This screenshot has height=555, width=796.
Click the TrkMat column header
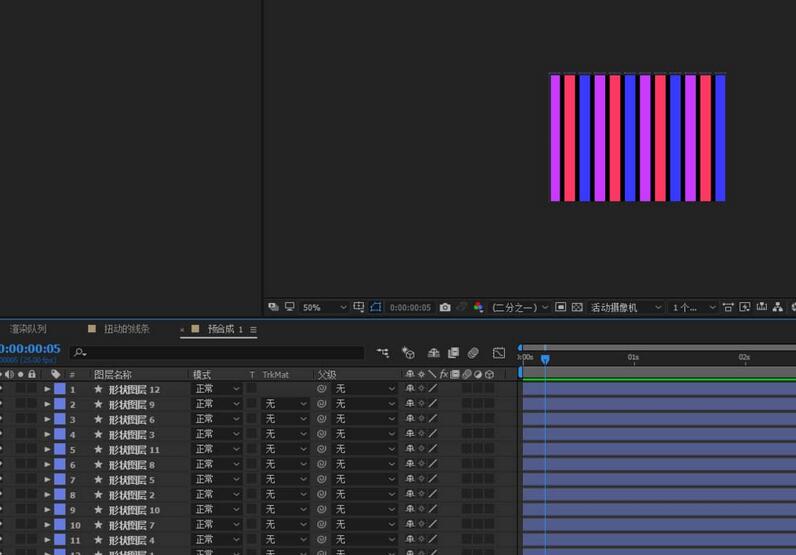coord(275,375)
